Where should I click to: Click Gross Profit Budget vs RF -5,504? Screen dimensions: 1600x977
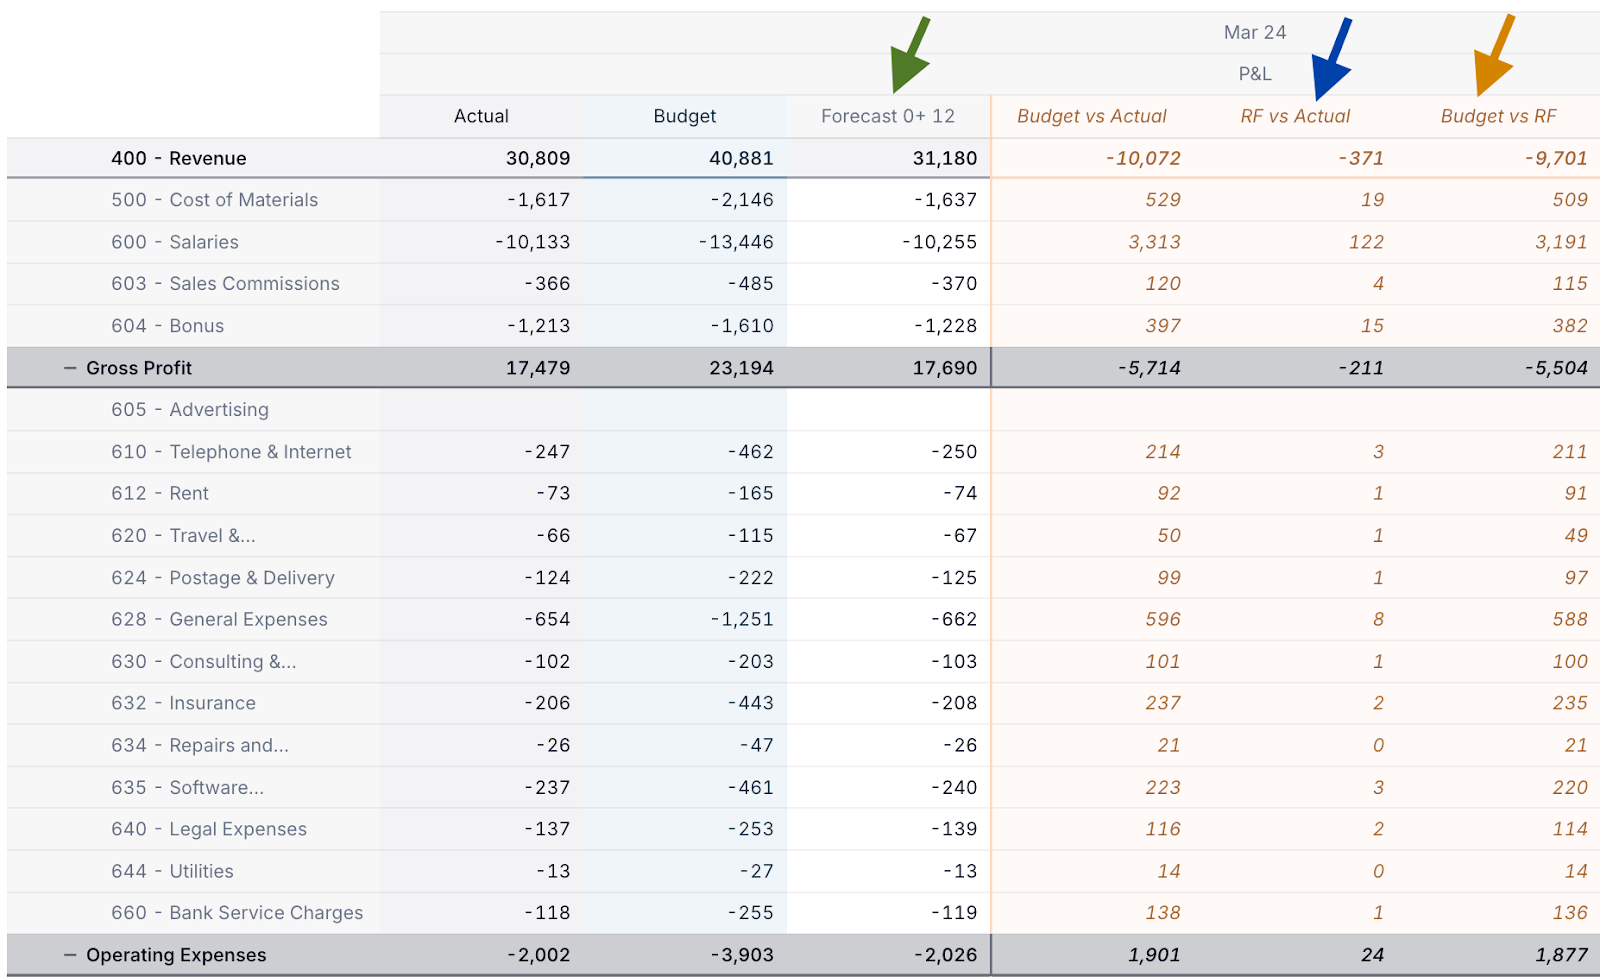[x=1556, y=368]
